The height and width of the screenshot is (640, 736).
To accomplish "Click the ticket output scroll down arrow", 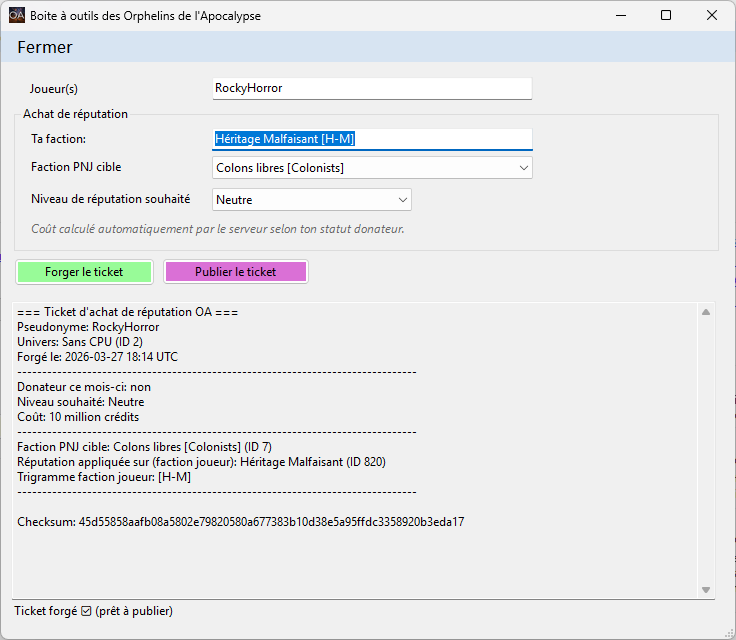I will click(x=706, y=590).
